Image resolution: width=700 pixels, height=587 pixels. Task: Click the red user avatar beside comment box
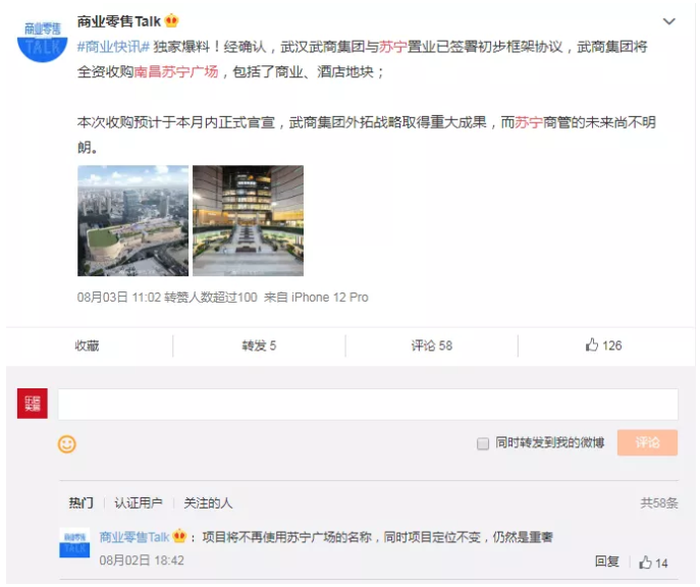pyautogui.click(x=32, y=403)
